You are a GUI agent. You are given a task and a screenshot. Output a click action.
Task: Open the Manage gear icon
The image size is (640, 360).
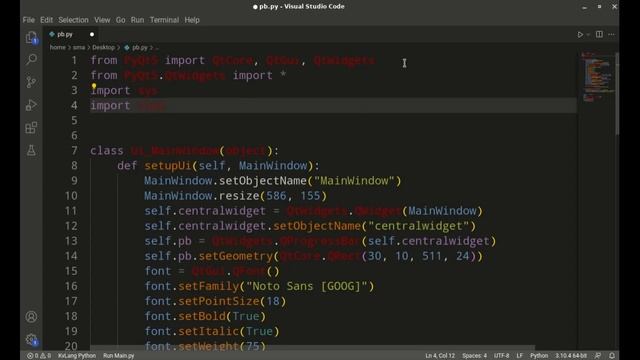(x=31, y=339)
